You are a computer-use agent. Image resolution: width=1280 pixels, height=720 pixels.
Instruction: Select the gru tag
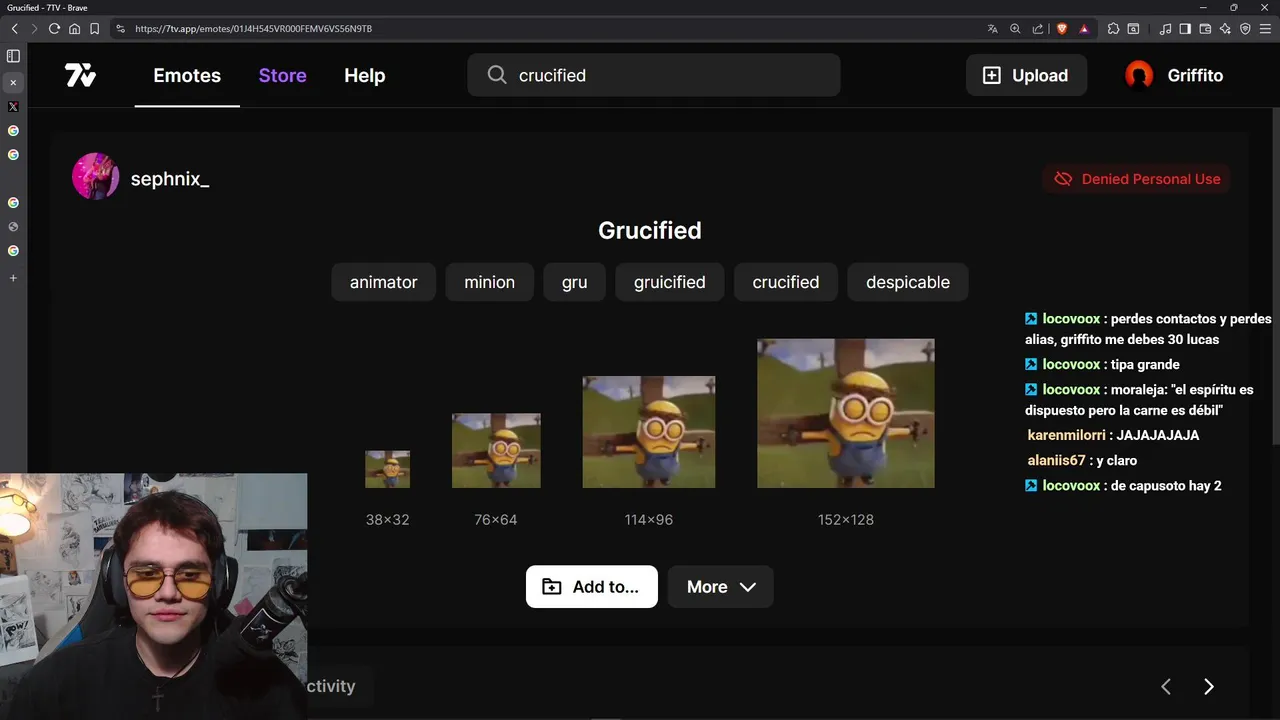pos(574,282)
